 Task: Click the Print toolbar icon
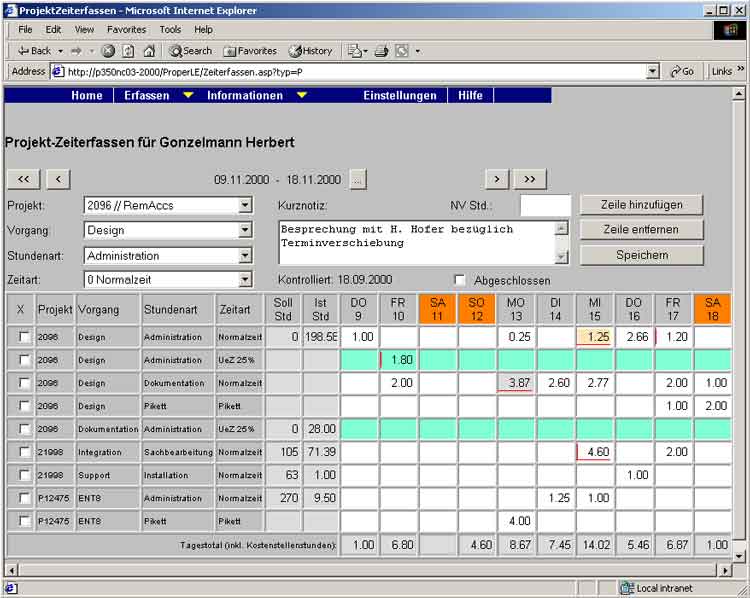(x=381, y=51)
